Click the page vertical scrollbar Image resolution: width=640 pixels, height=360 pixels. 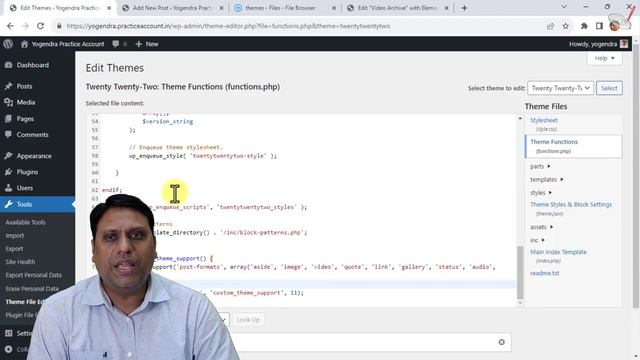click(636, 176)
